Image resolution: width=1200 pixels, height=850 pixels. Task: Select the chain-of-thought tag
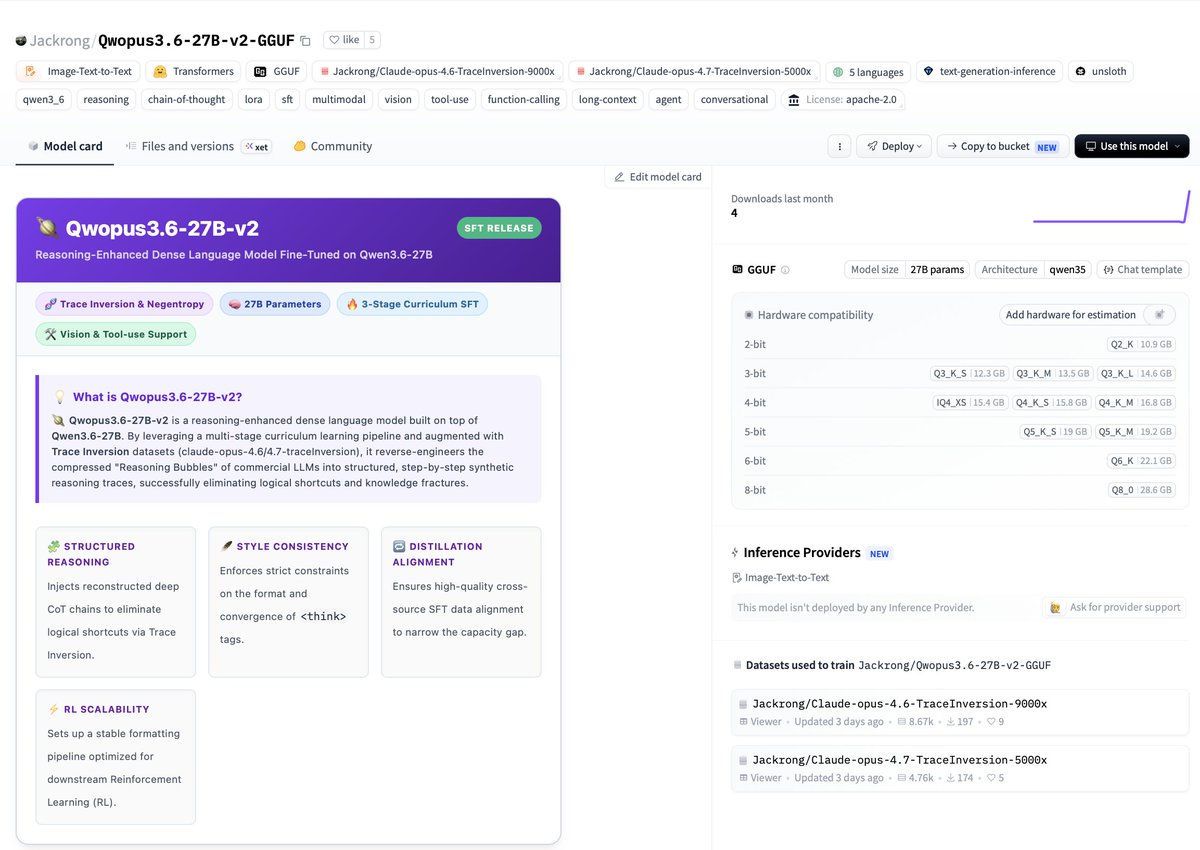click(186, 100)
